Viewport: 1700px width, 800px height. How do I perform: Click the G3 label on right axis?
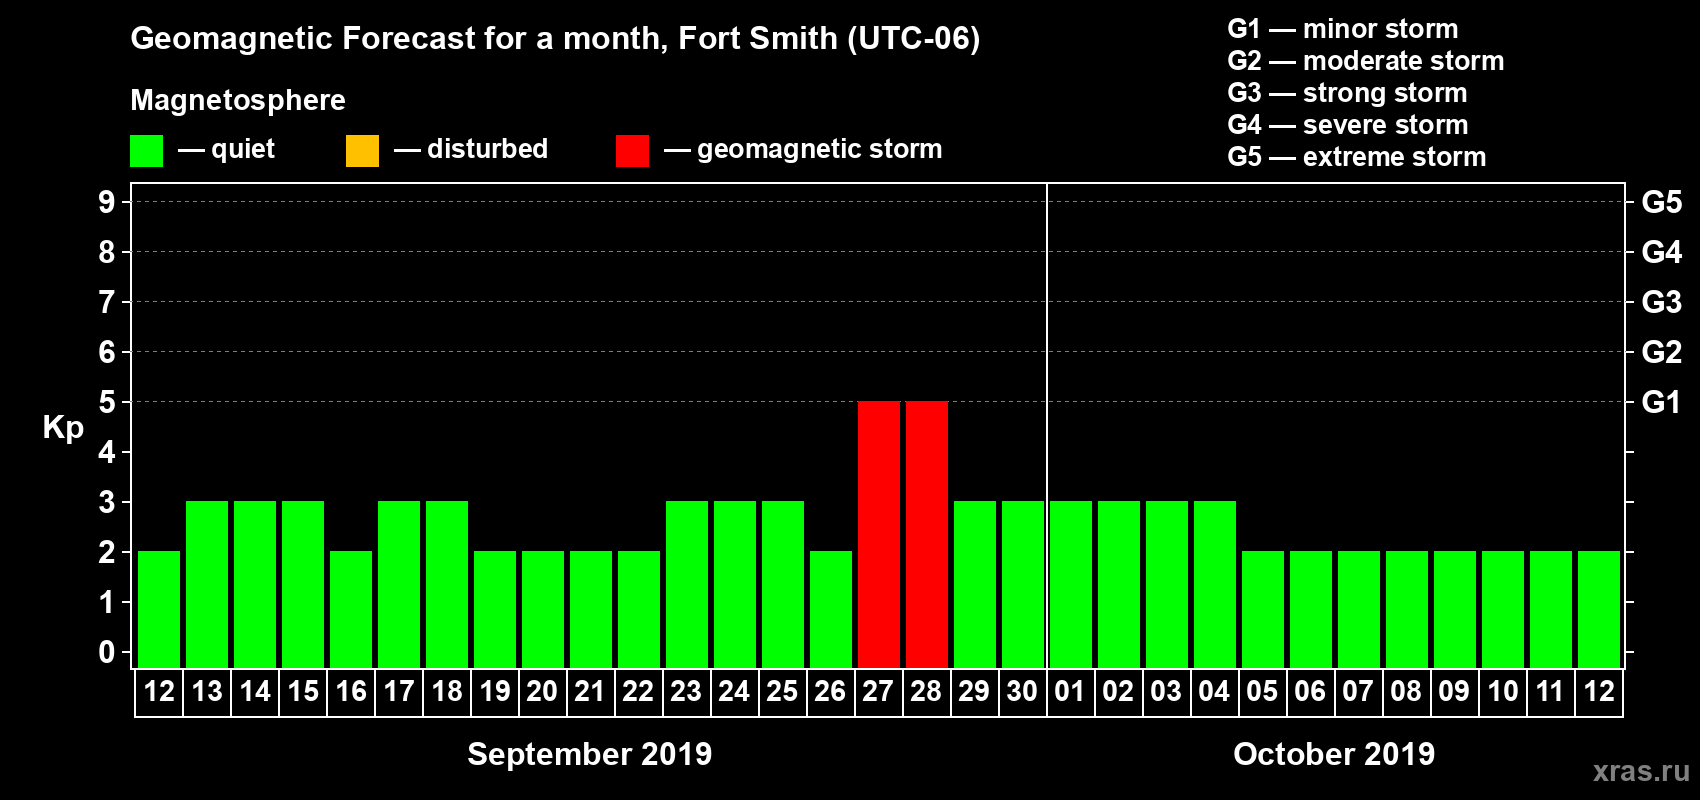[x=1662, y=302]
